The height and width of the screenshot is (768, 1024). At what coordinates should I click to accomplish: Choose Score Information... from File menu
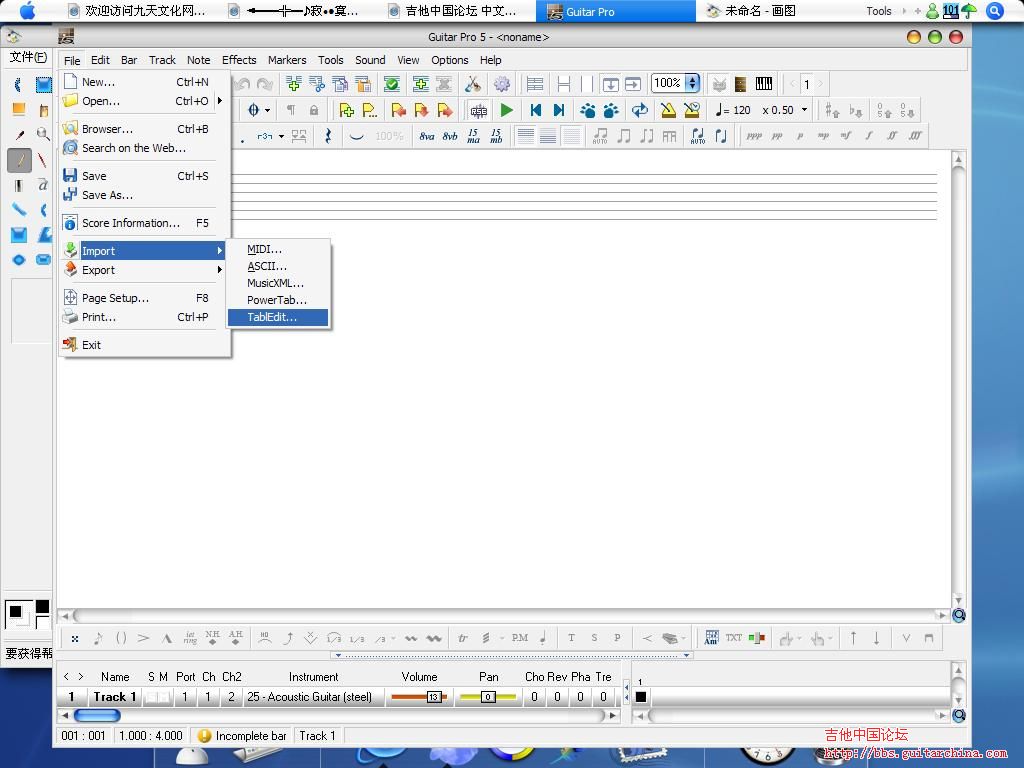tap(145, 223)
